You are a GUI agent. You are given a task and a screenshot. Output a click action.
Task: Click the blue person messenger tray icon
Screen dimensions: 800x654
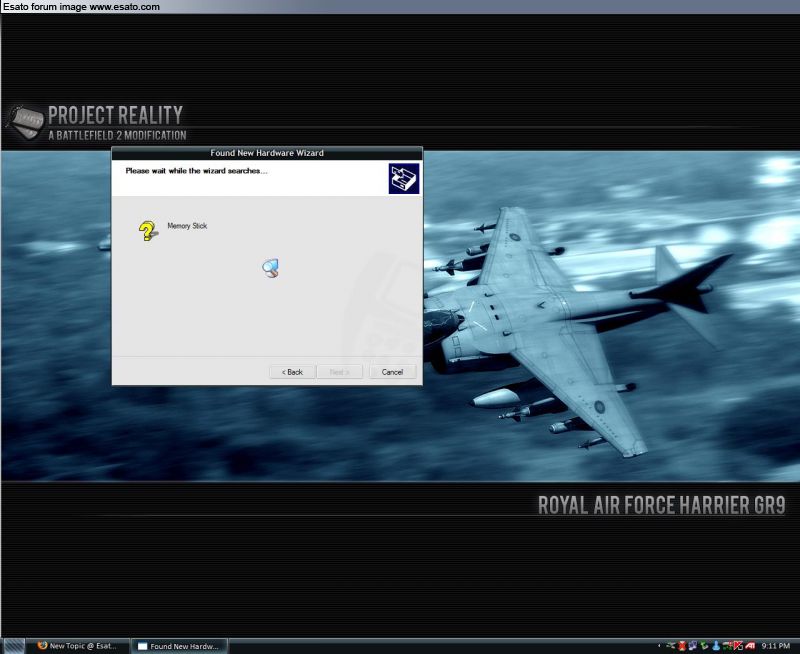coord(716,646)
